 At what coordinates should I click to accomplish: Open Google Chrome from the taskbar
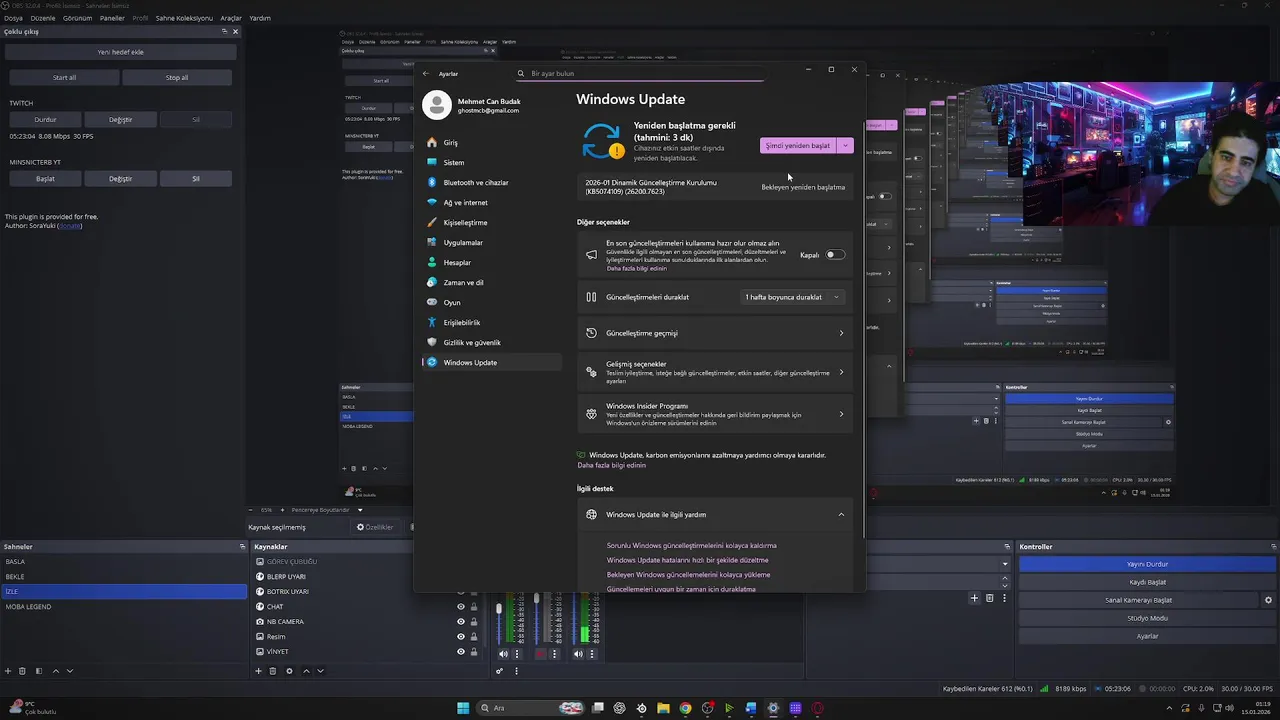pos(685,708)
